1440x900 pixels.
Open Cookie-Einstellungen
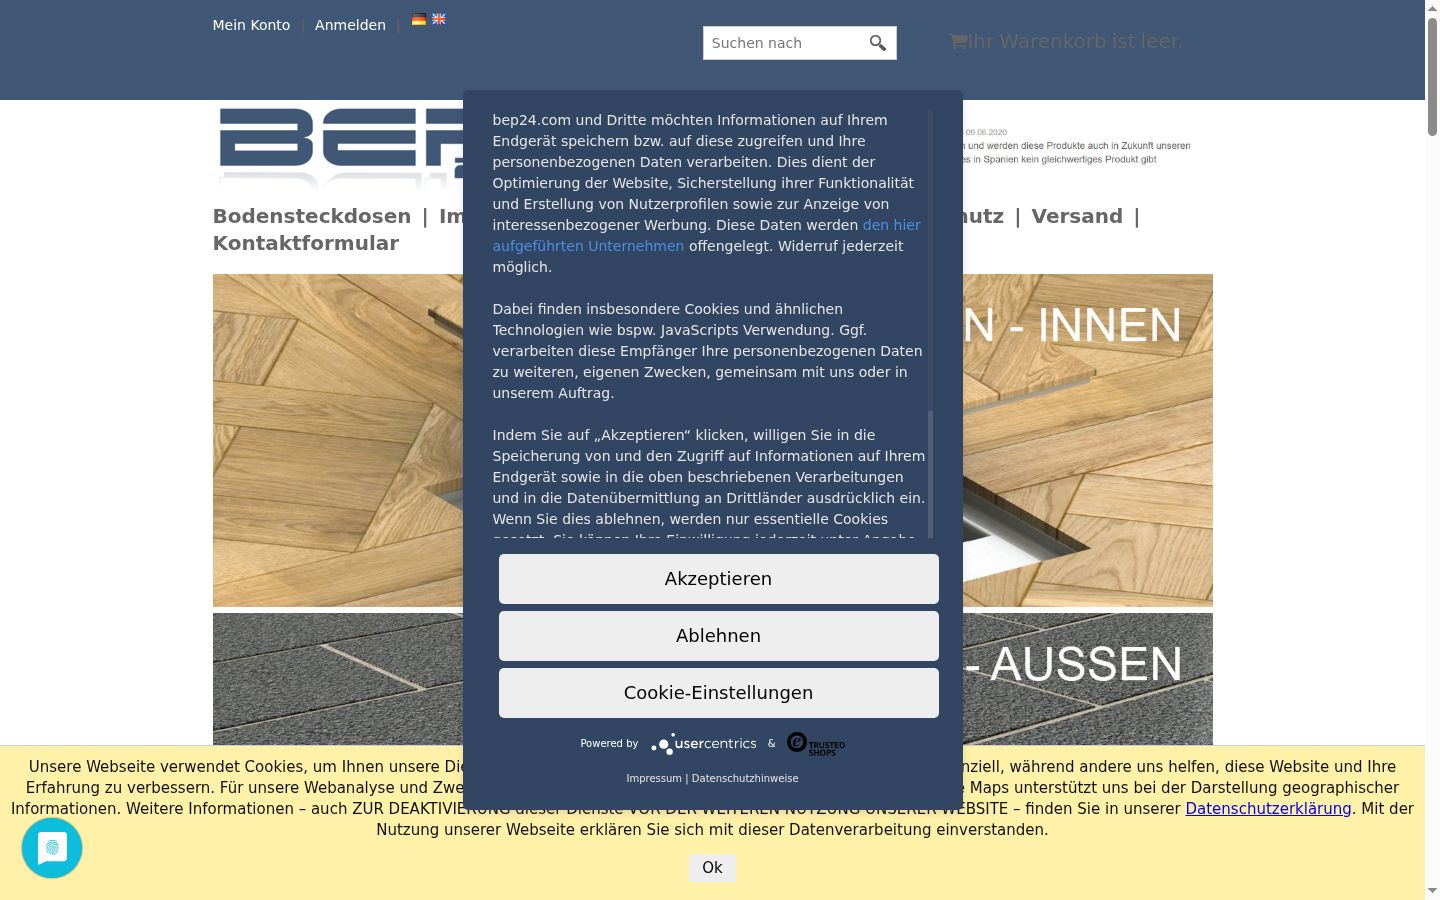pos(719,693)
